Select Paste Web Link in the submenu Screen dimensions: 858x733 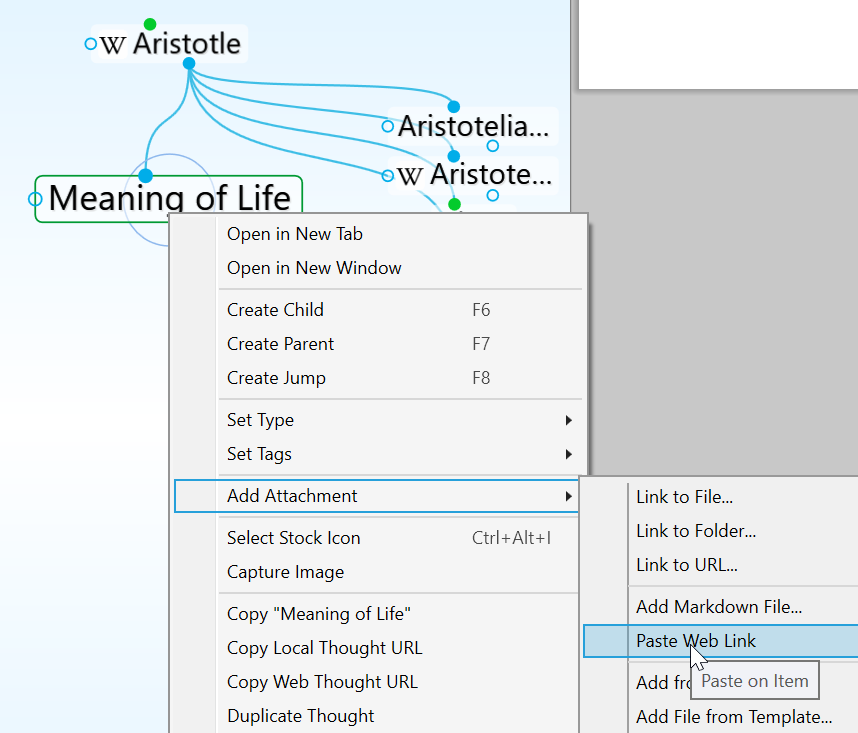click(x=696, y=640)
